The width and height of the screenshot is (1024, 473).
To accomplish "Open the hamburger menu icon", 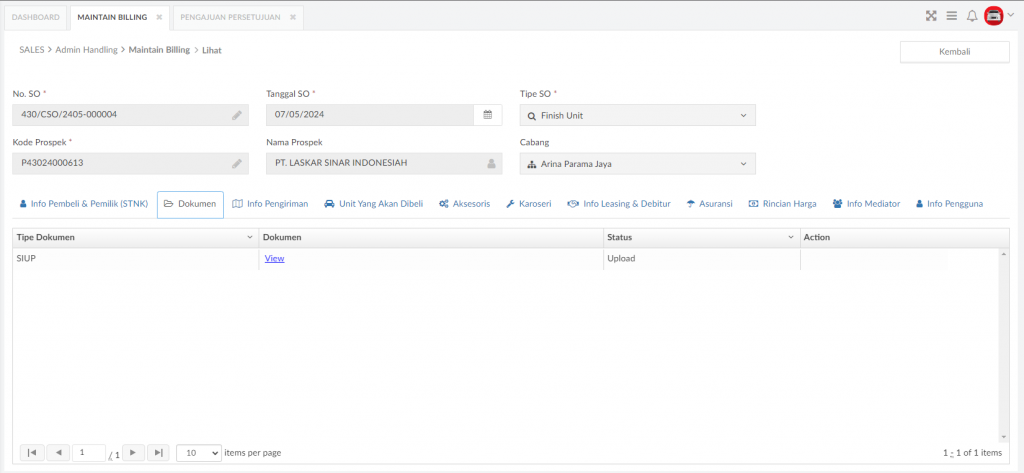I will (952, 16).
